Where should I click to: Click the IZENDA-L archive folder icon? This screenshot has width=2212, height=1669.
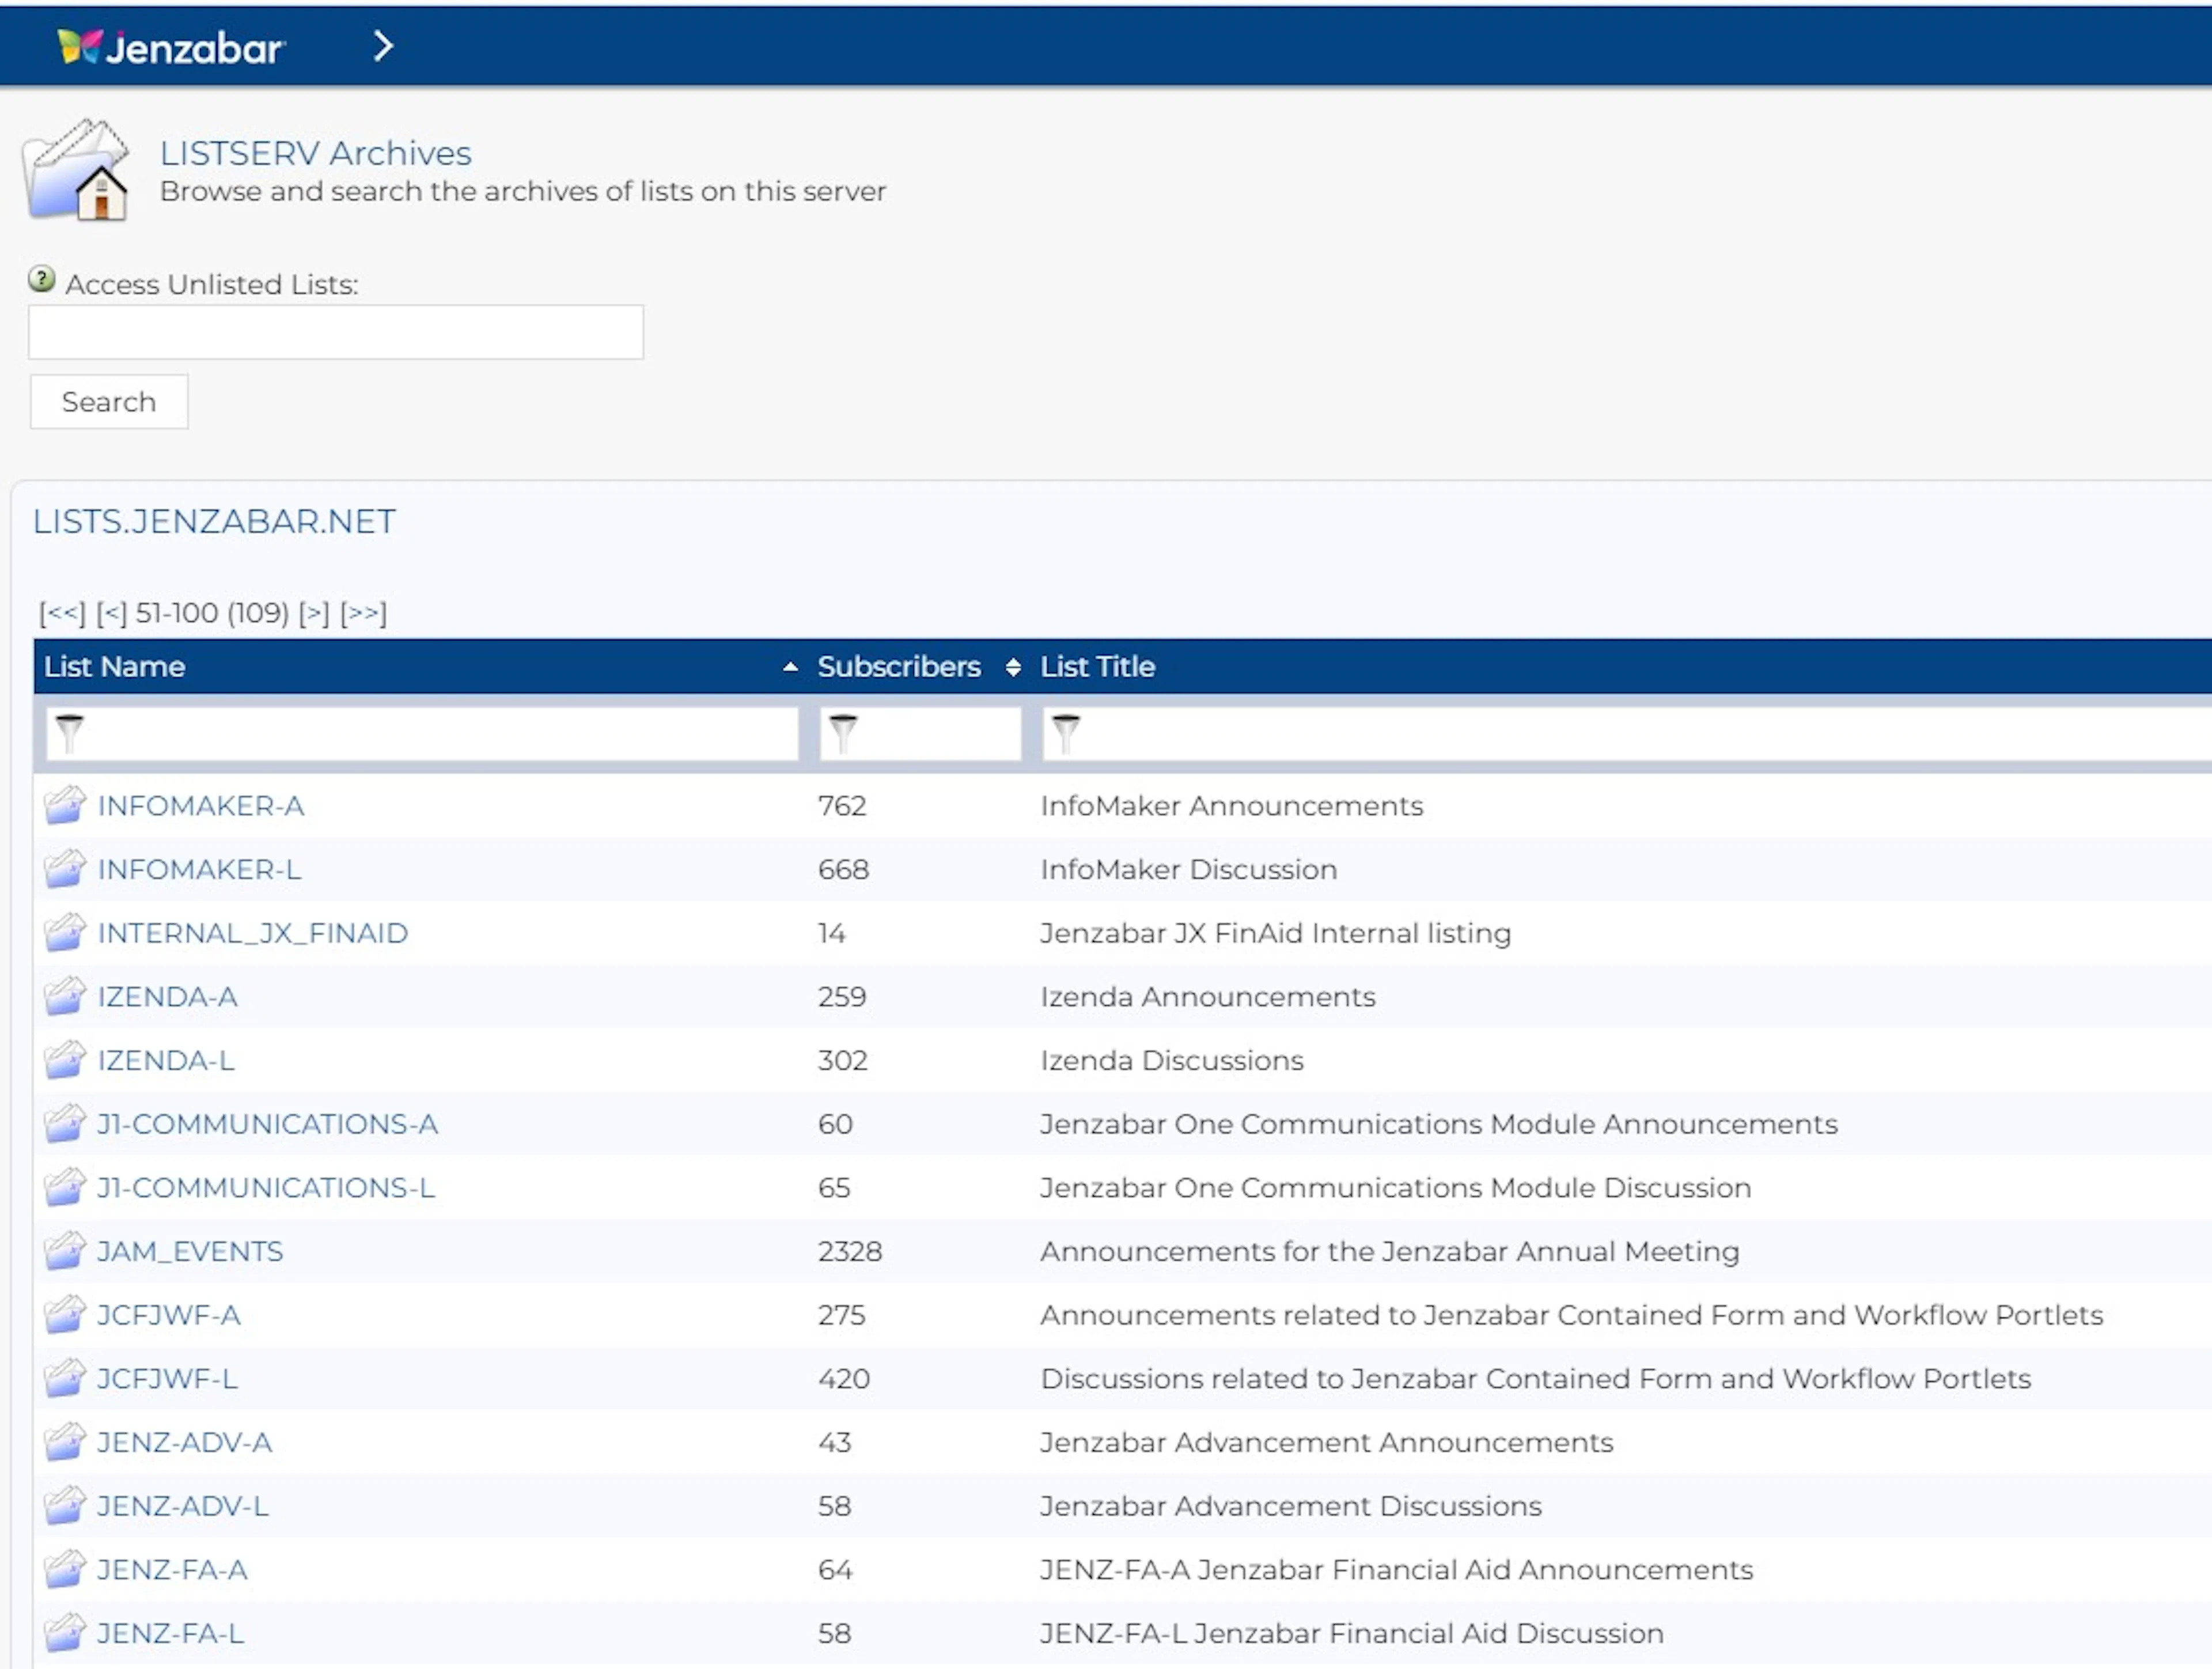pos(65,1060)
